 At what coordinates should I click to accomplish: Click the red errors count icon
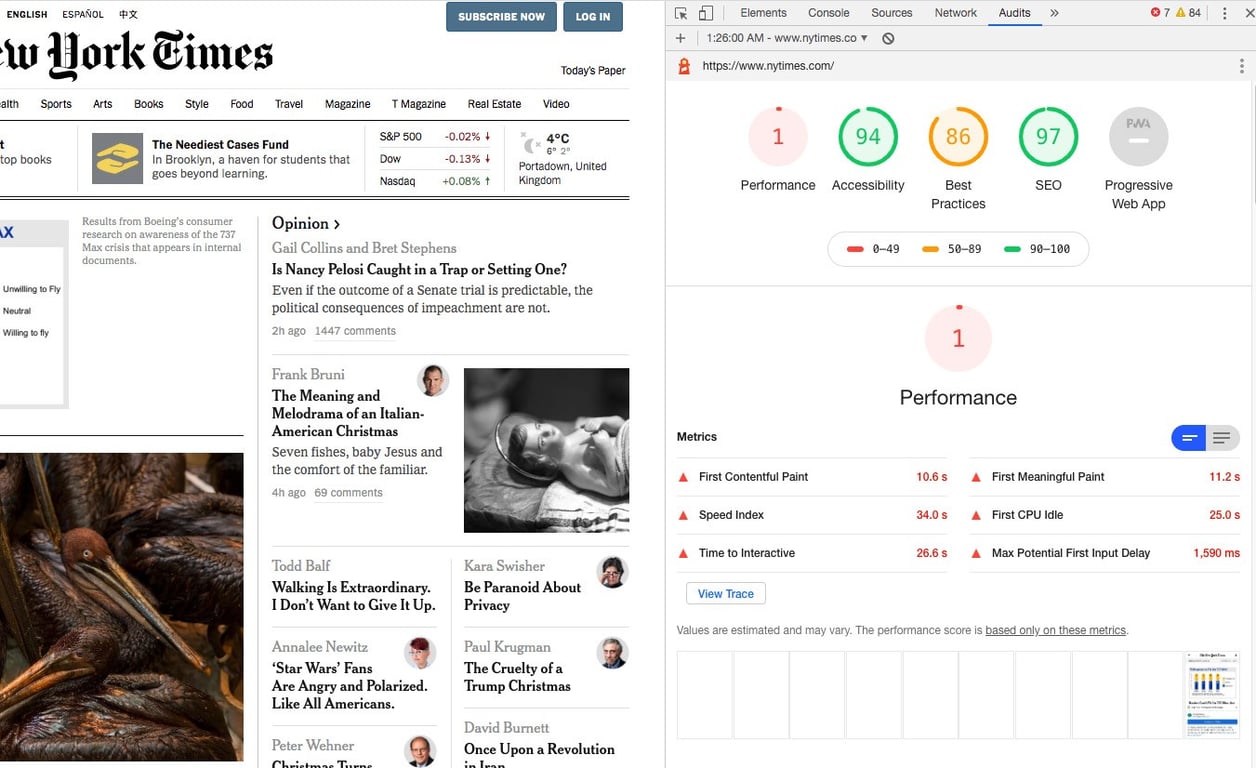pyautogui.click(x=1156, y=13)
